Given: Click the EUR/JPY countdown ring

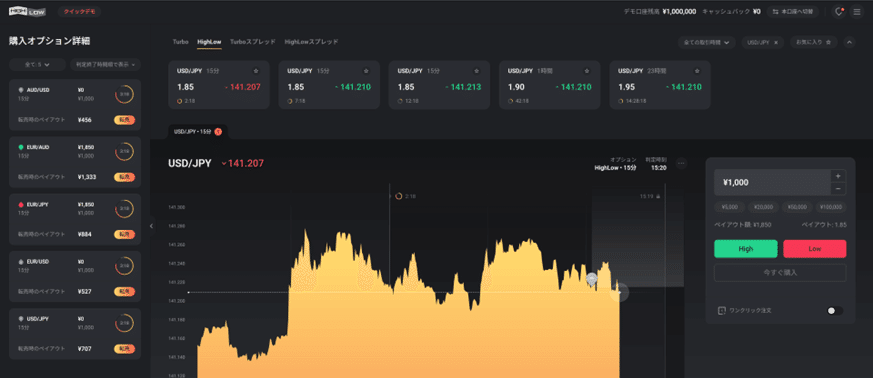Looking at the screenshot, I should [124, 209].
